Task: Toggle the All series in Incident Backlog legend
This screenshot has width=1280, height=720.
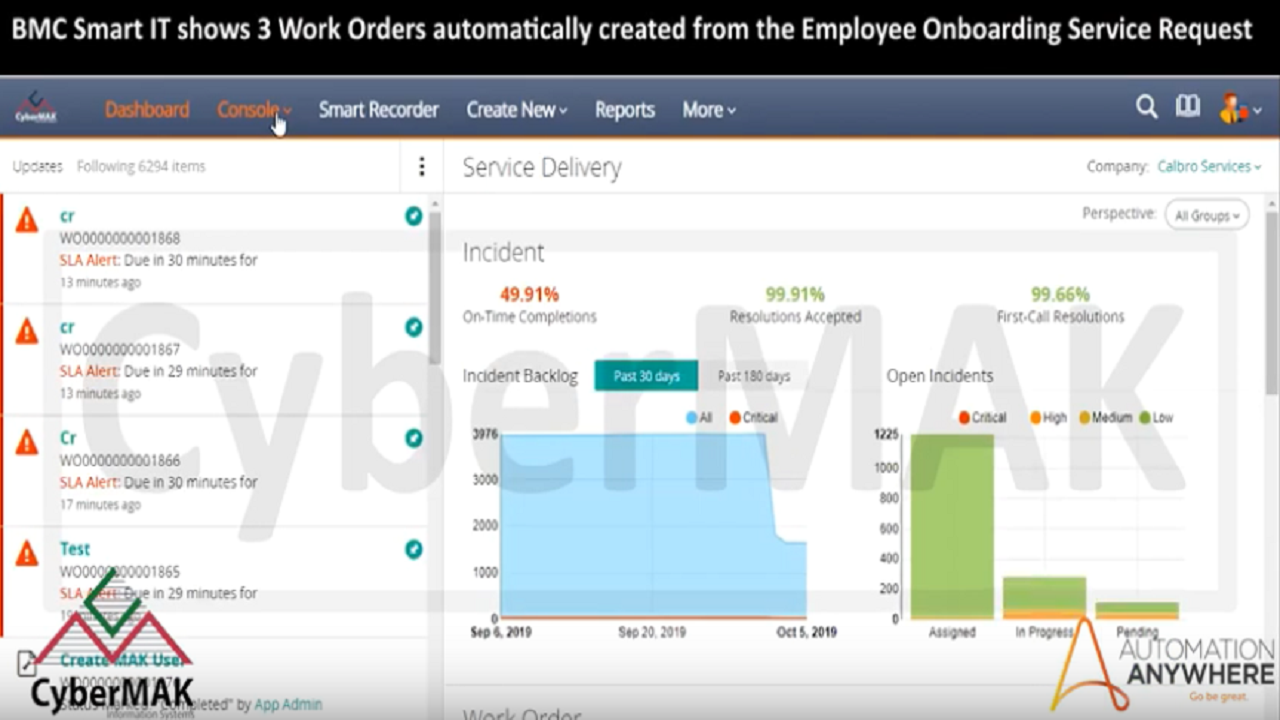Action: click(699, 417)
